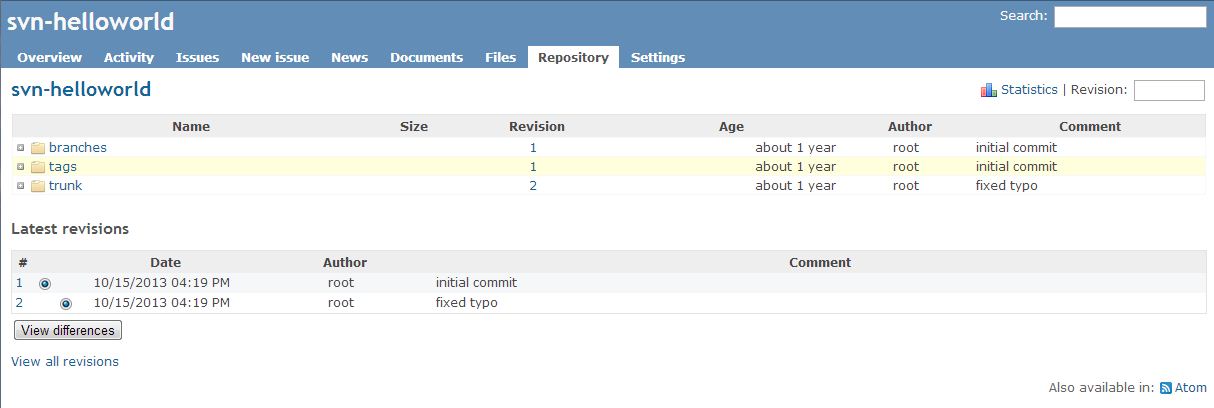Expand the trunk directory
Screen dimensions: 1214x408
pos(20,185)
